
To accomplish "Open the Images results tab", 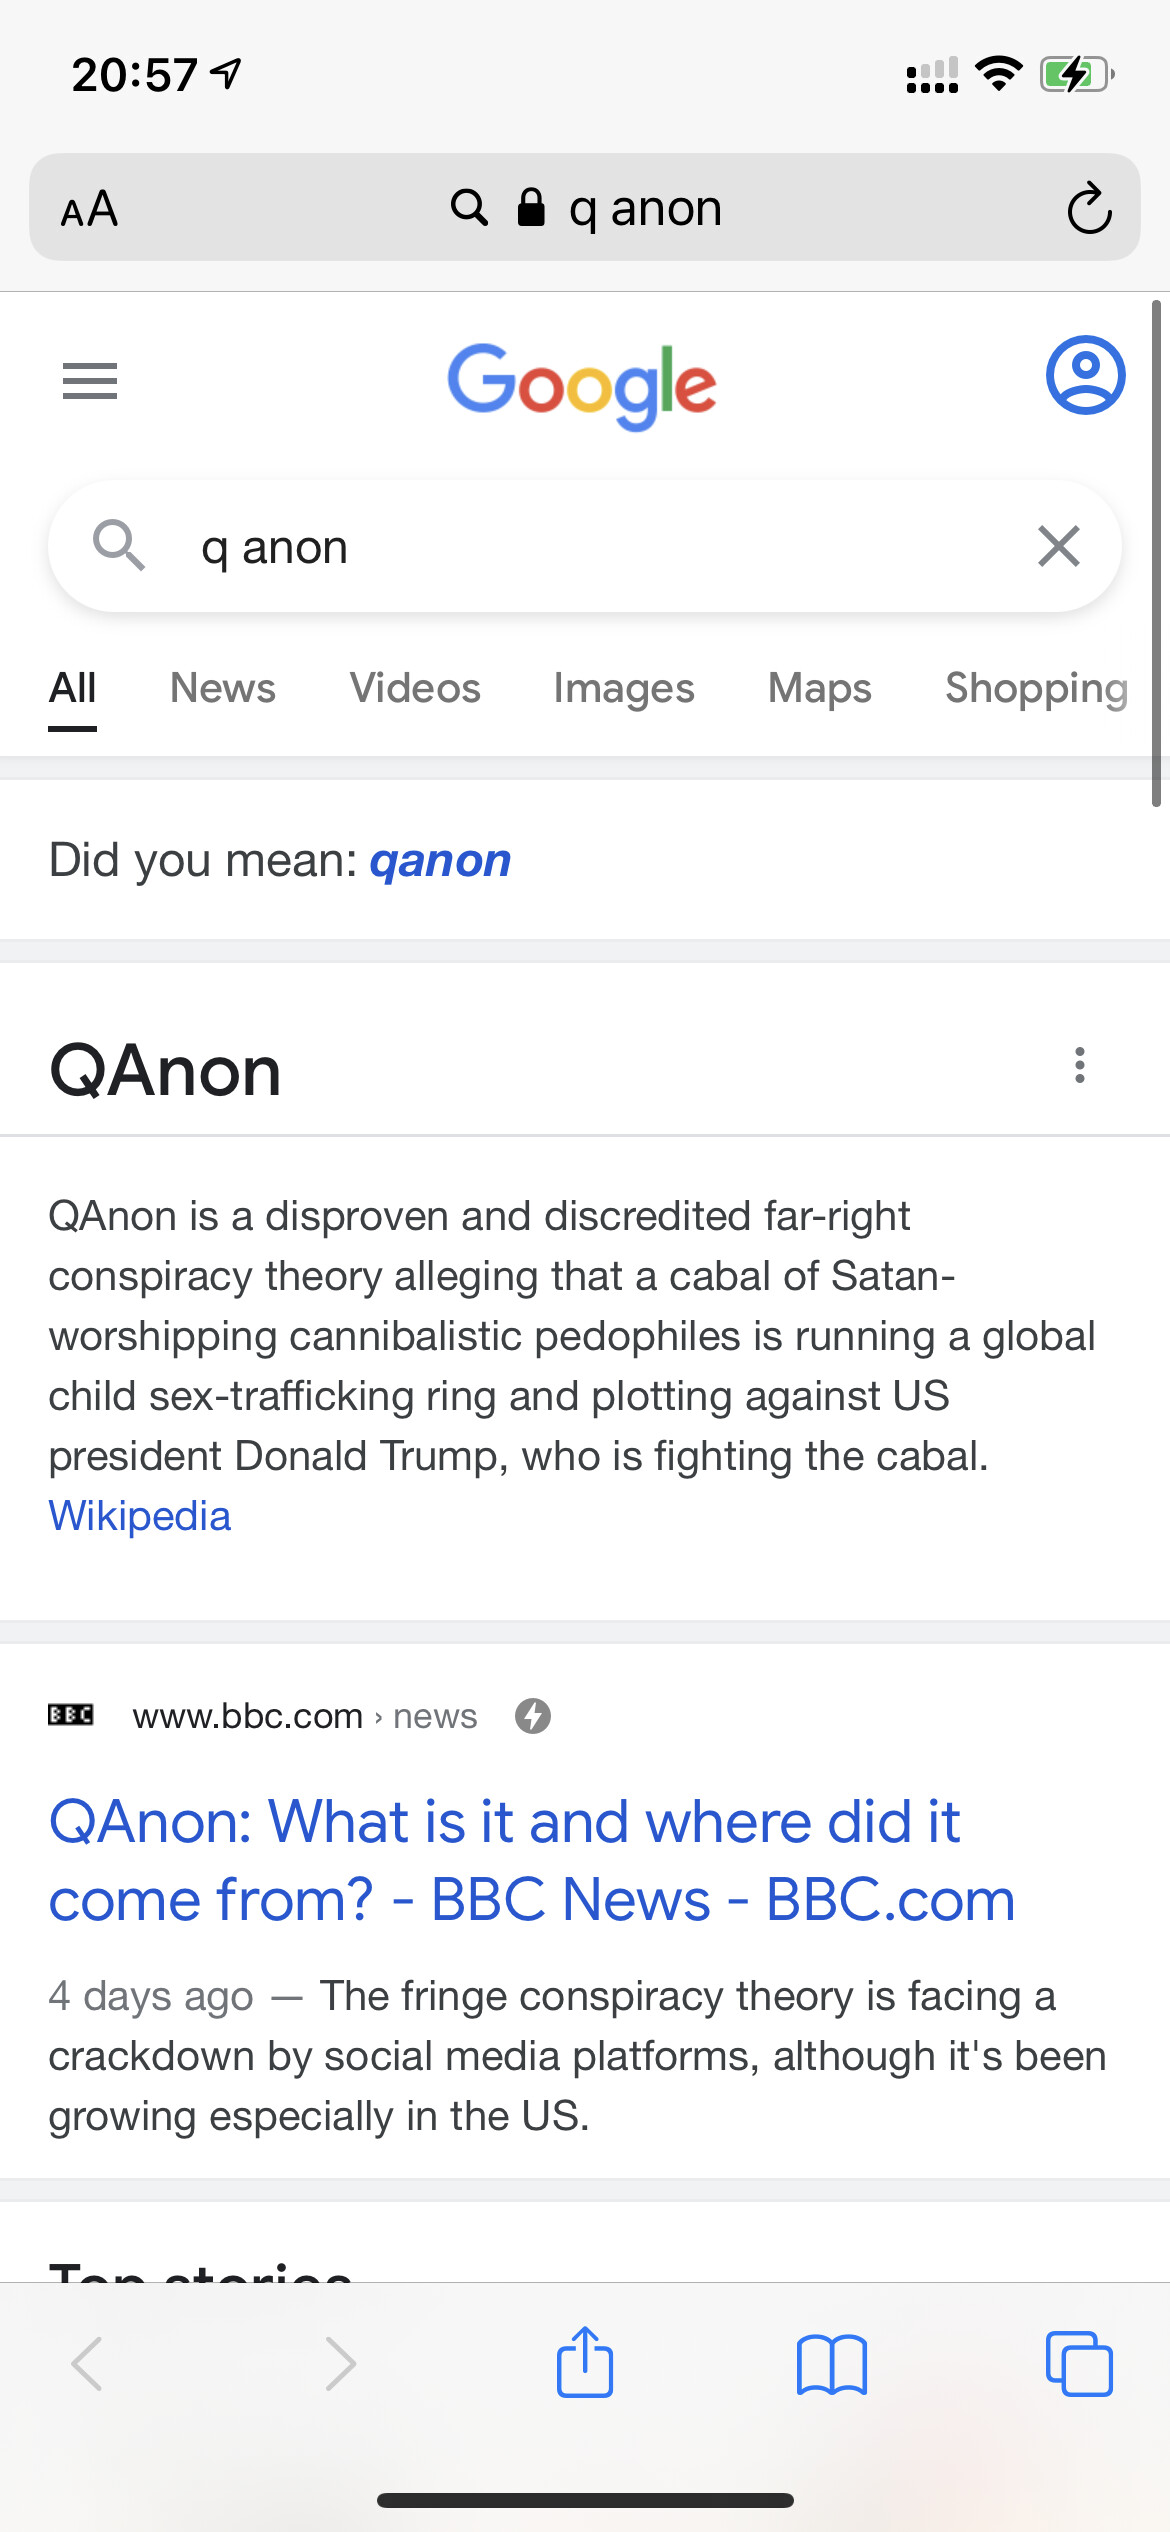I will (x=624, y=689).
